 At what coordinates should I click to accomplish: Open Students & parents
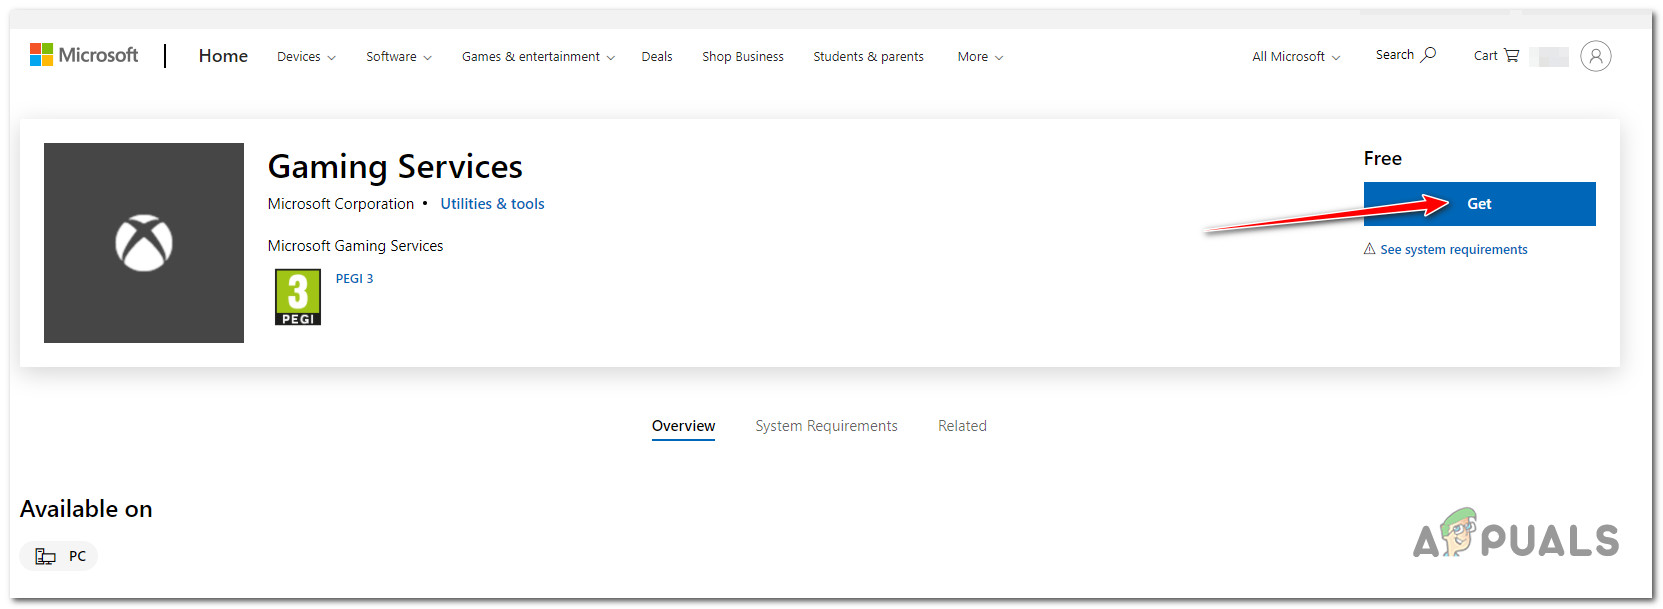[868, 57]
